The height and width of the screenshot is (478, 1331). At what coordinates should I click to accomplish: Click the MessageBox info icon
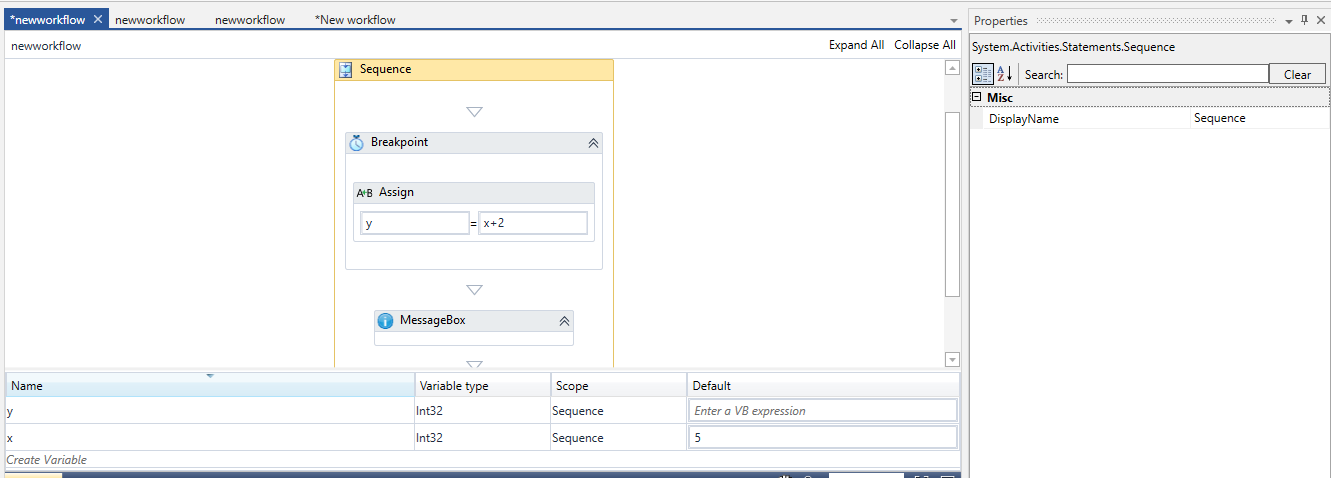click(386, 321)
